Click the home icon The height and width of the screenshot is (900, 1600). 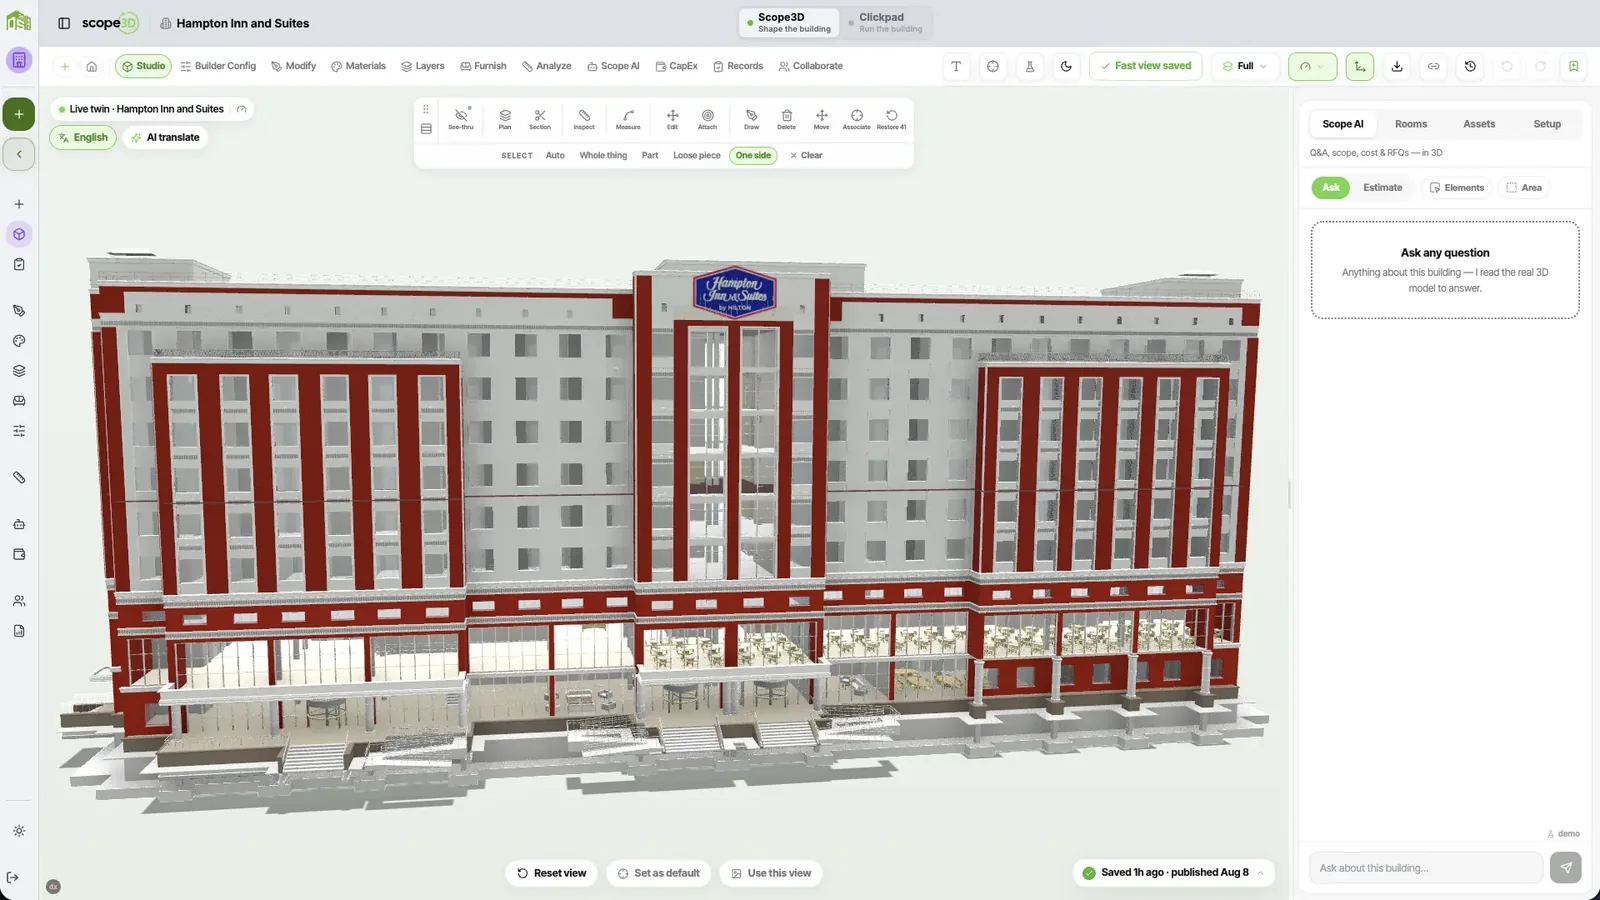pyautogui.click(x=91, y=66)
